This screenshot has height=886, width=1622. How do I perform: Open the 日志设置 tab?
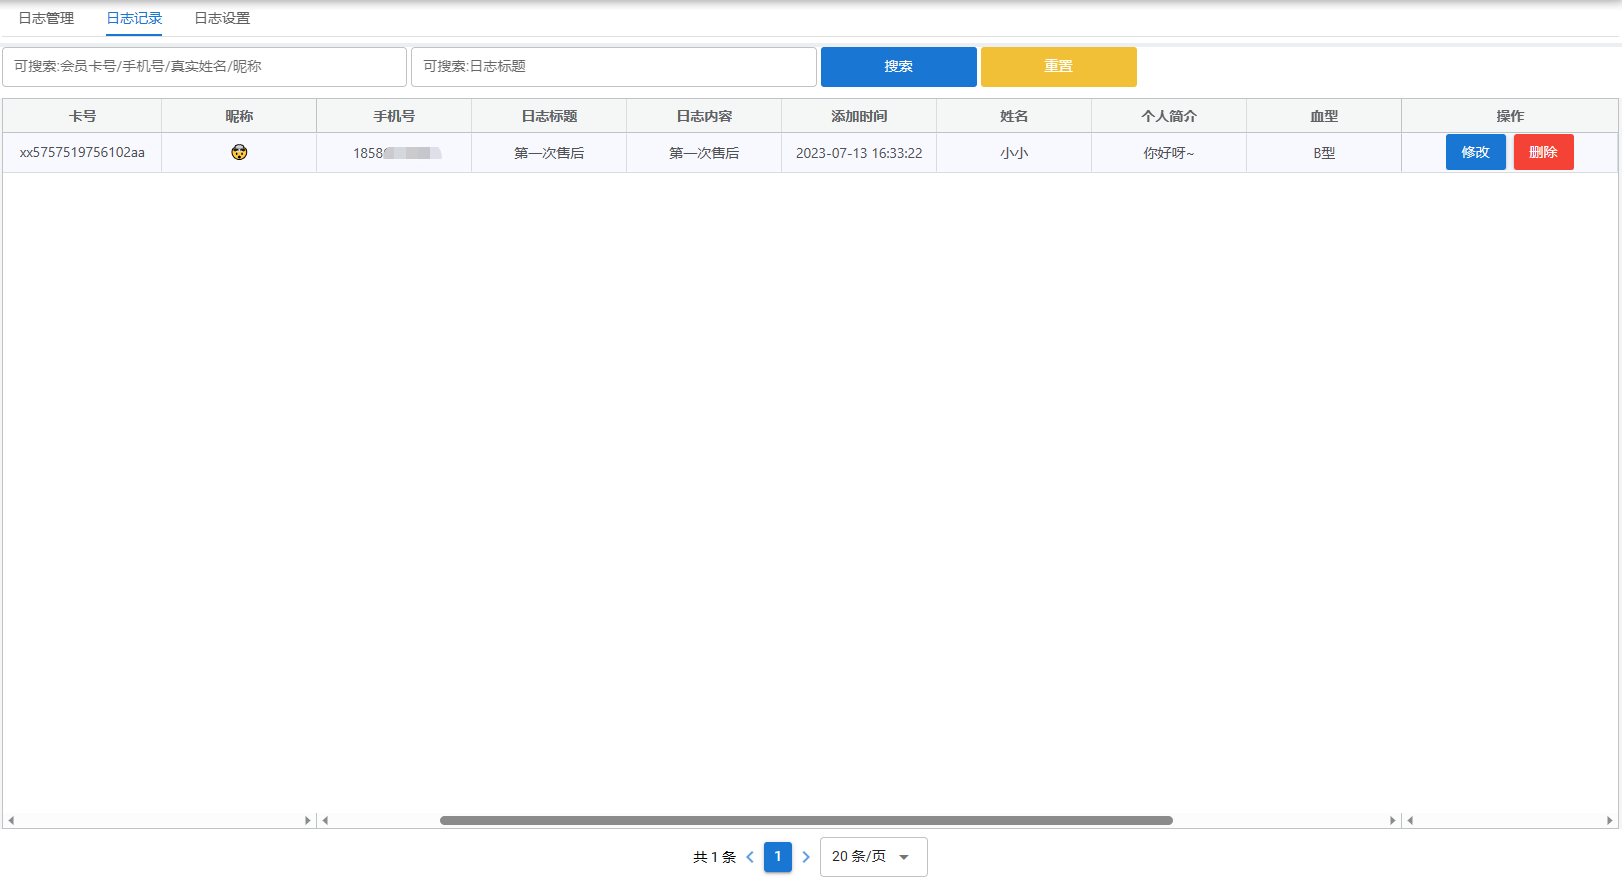(x=222, y=18)
